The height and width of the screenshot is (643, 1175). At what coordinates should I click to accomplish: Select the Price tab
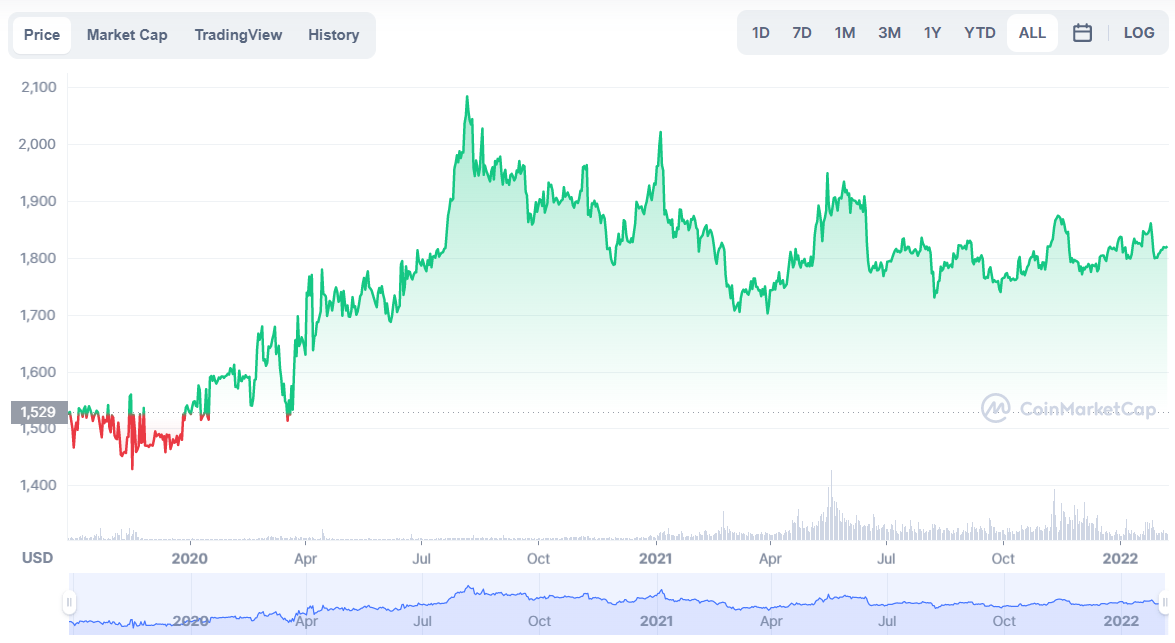pos(42,35)
